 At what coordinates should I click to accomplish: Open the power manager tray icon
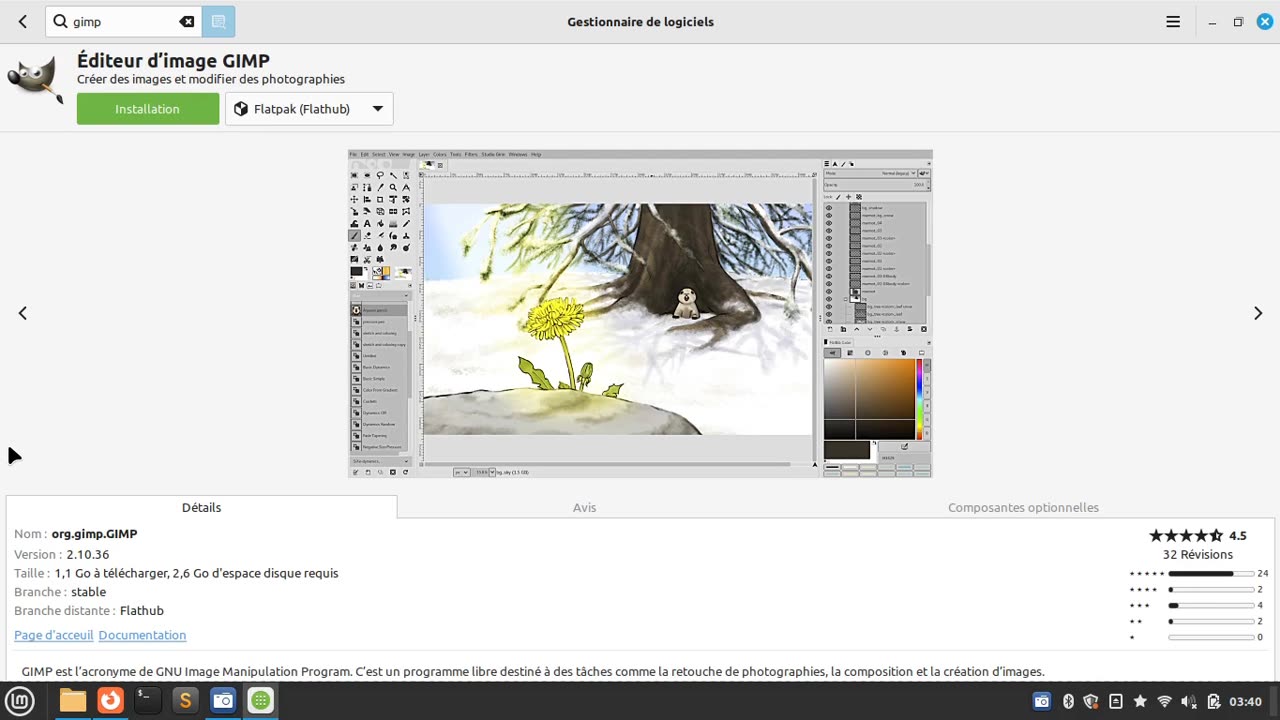(1213, 701)
